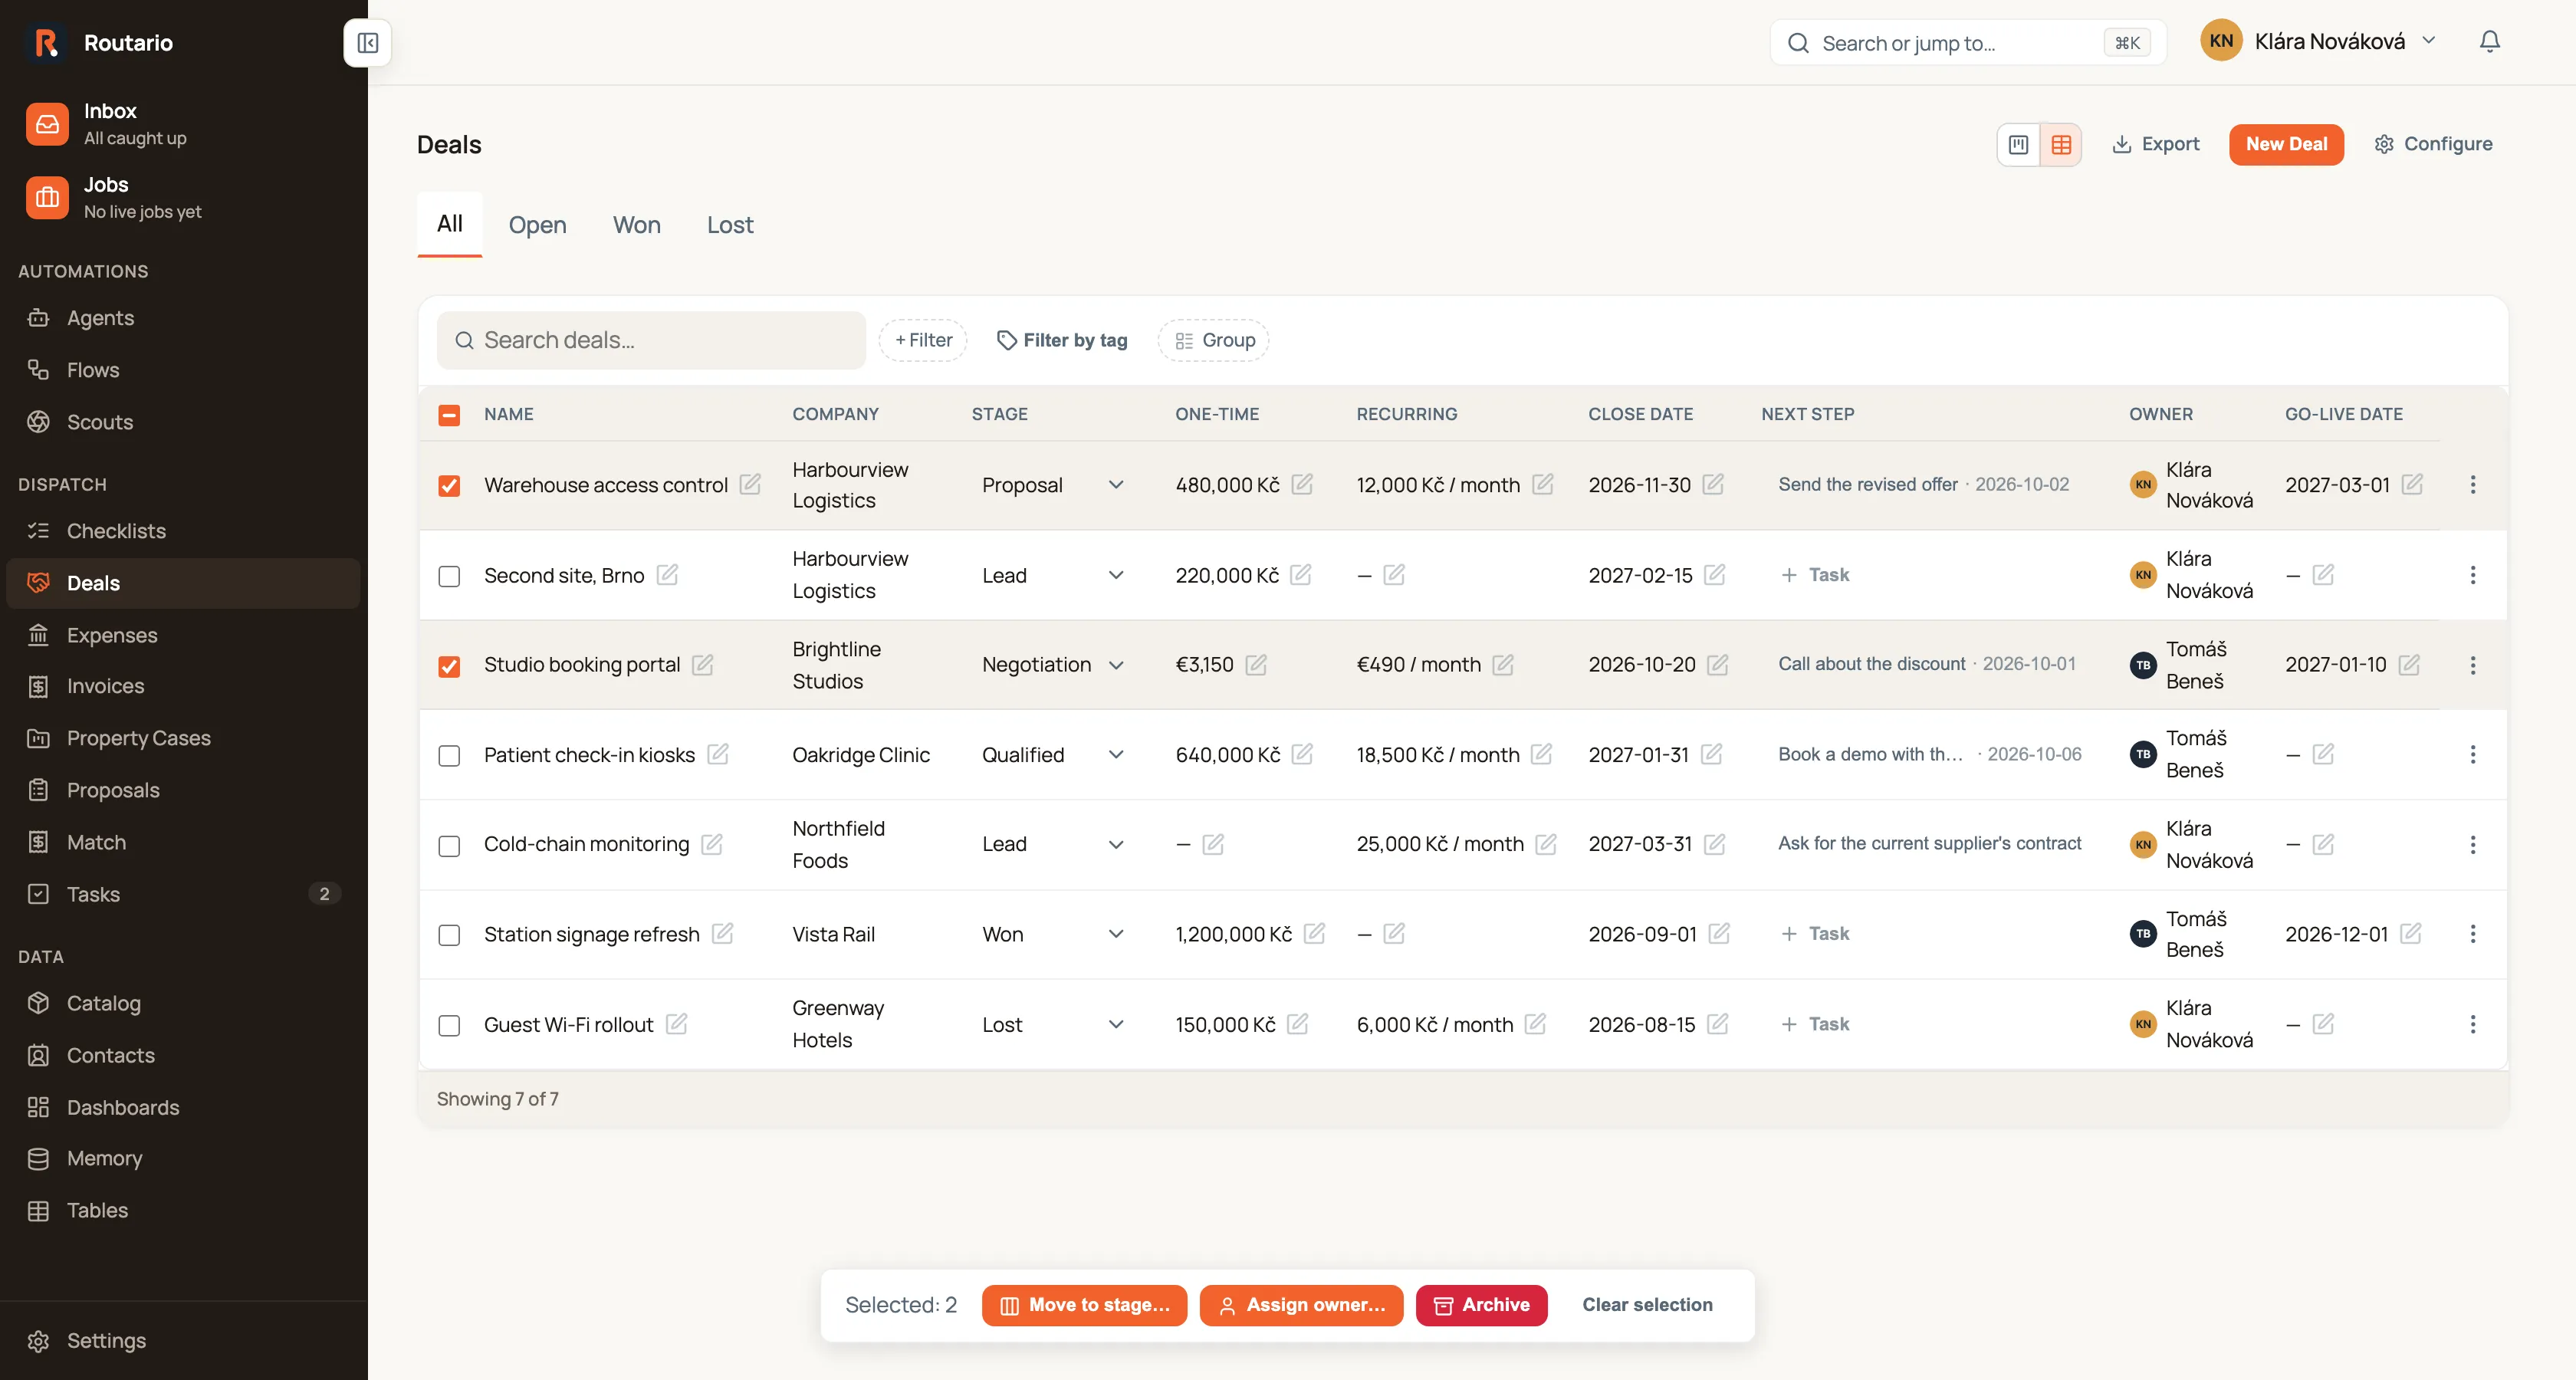Click Move to stage… button
This screenshot has width=2576, height=1380.
[x=1084, y=1305]
